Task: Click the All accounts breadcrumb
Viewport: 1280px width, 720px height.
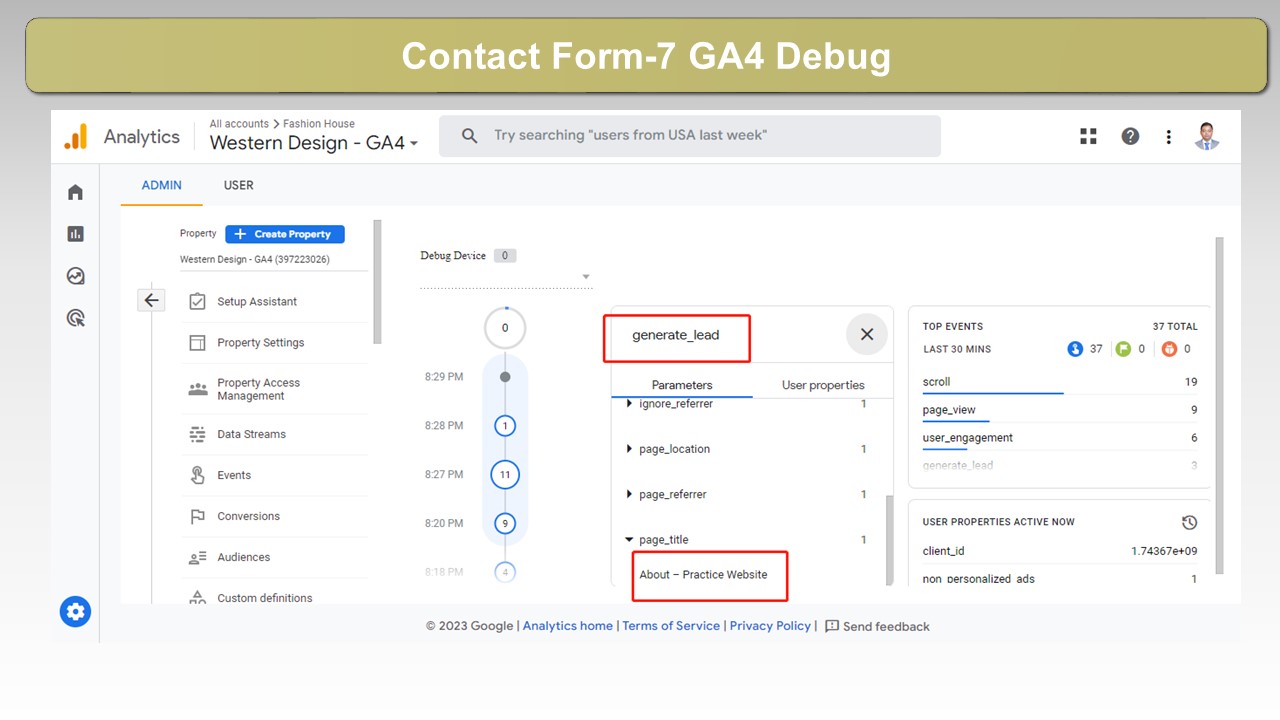Action: click(x=239, y=124)
